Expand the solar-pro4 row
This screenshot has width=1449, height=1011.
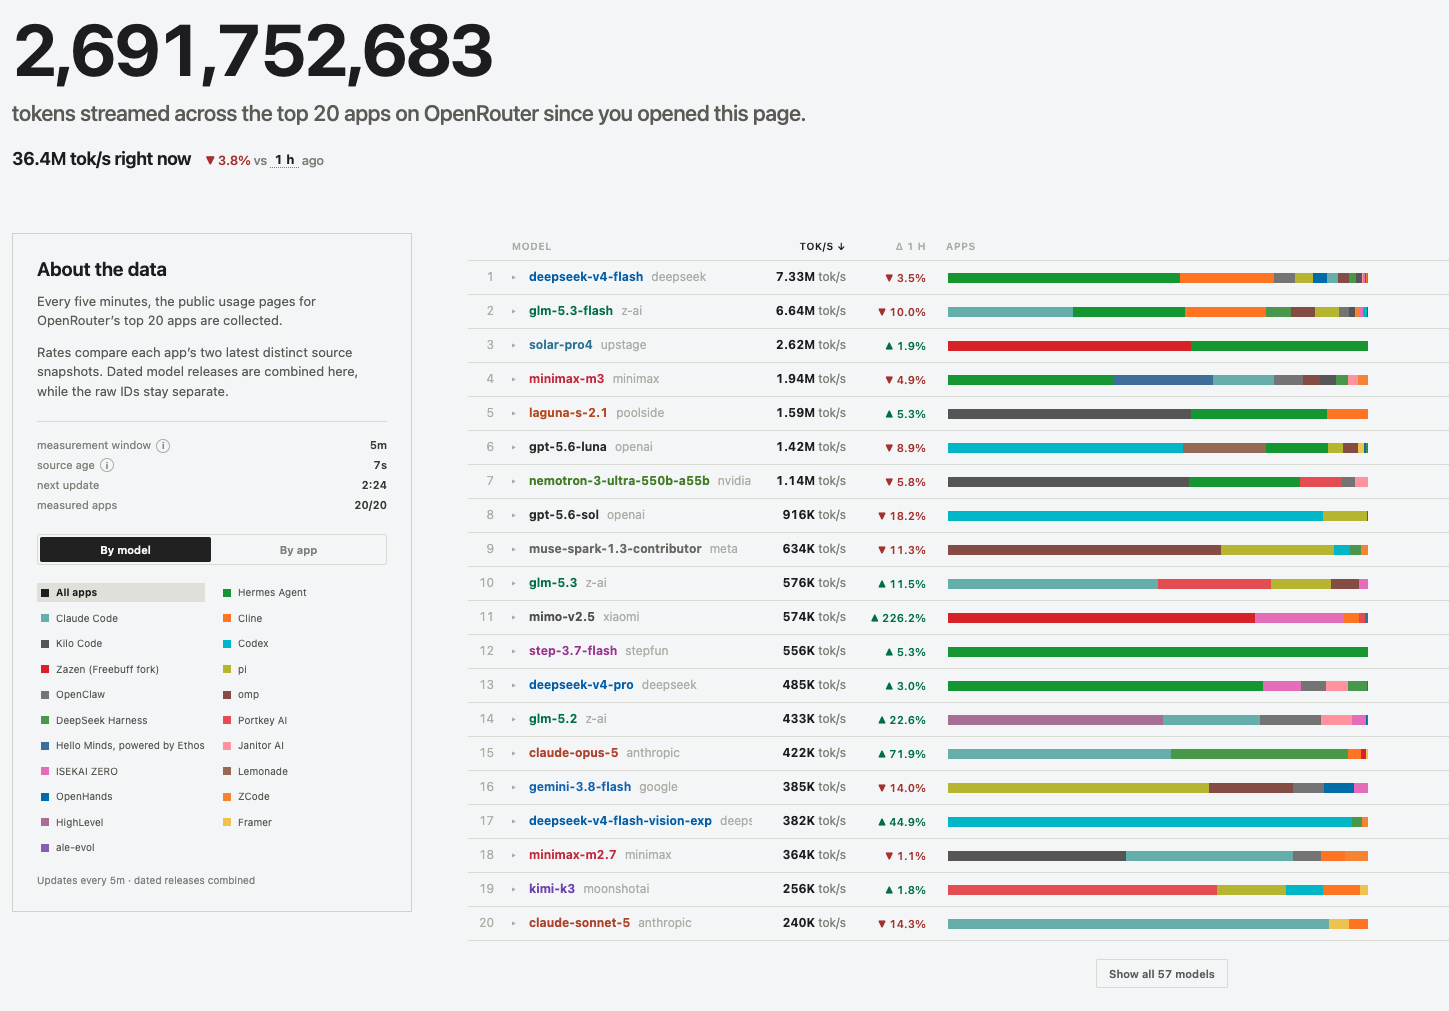(x=513, y=346)
